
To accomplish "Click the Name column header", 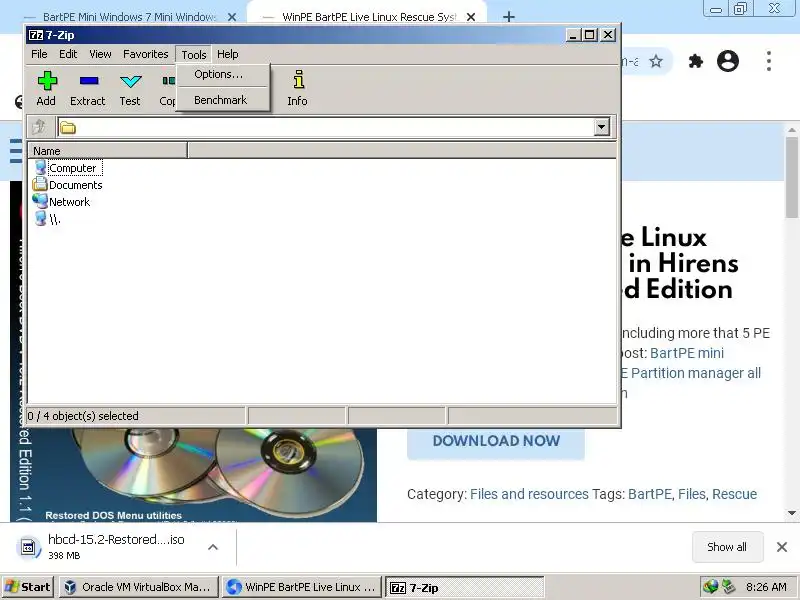I will coord(108,151).
